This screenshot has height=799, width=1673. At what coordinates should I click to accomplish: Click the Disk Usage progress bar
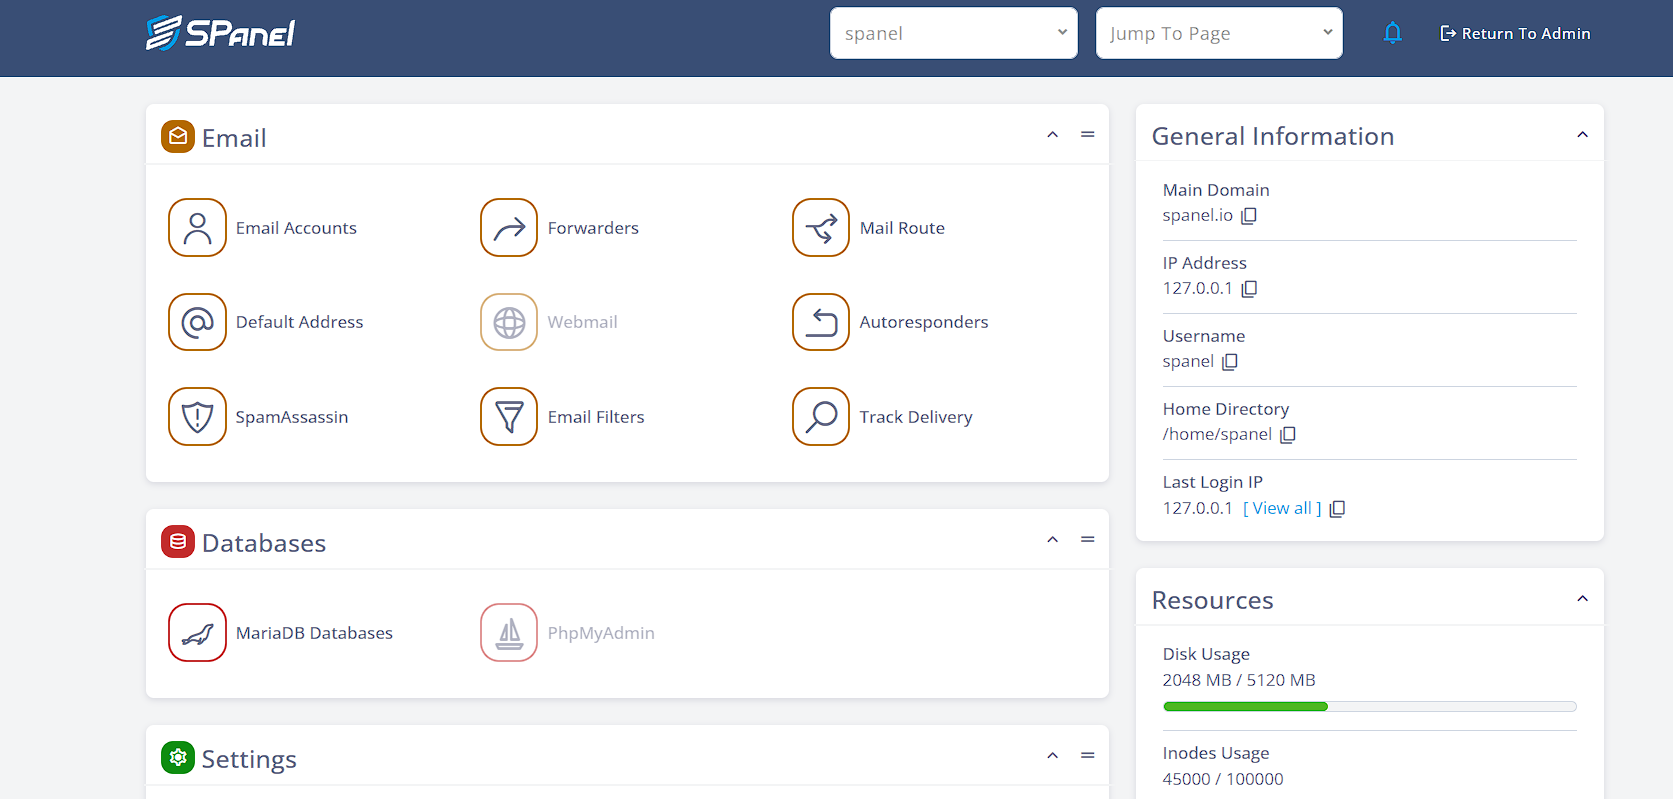[1370, 707]
